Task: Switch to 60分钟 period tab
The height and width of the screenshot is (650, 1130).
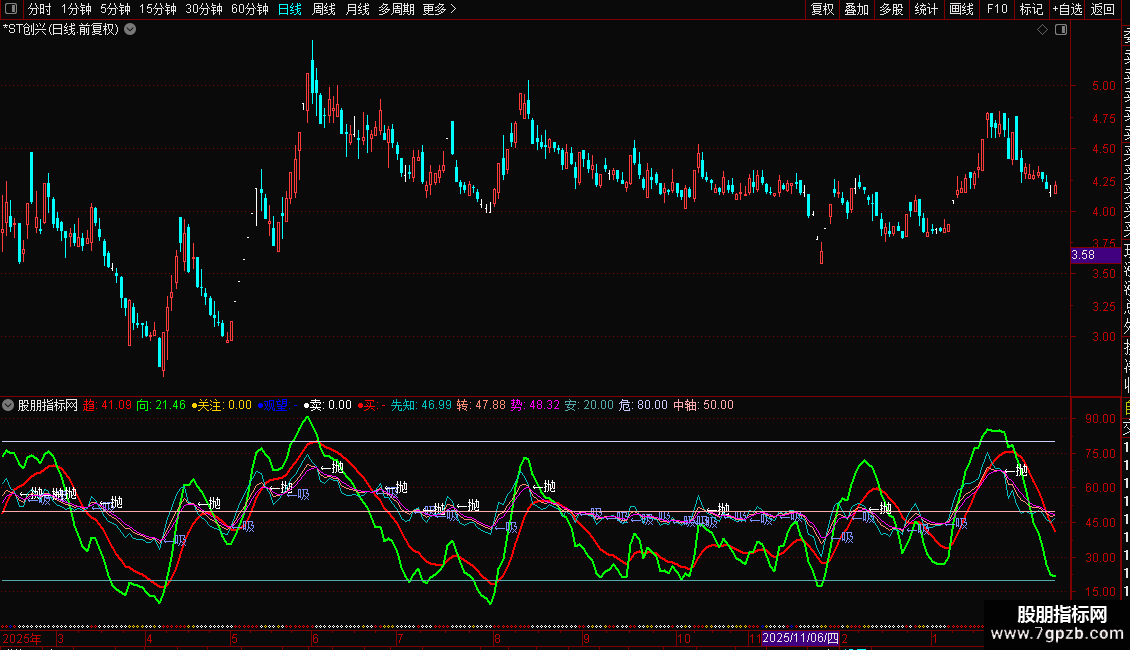Action: coord(249,9)
